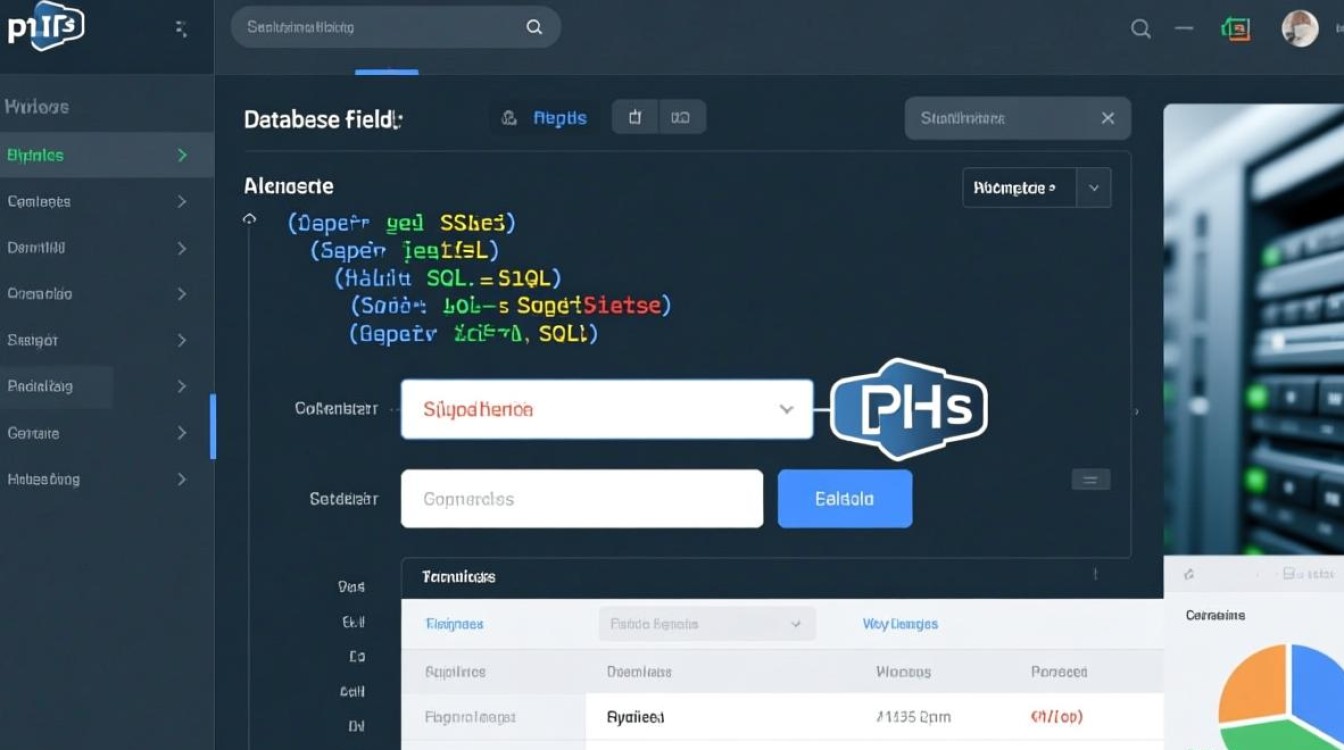
Task: Click the sidebar collapse icon beside the logo
Action: tap(180, 27)
